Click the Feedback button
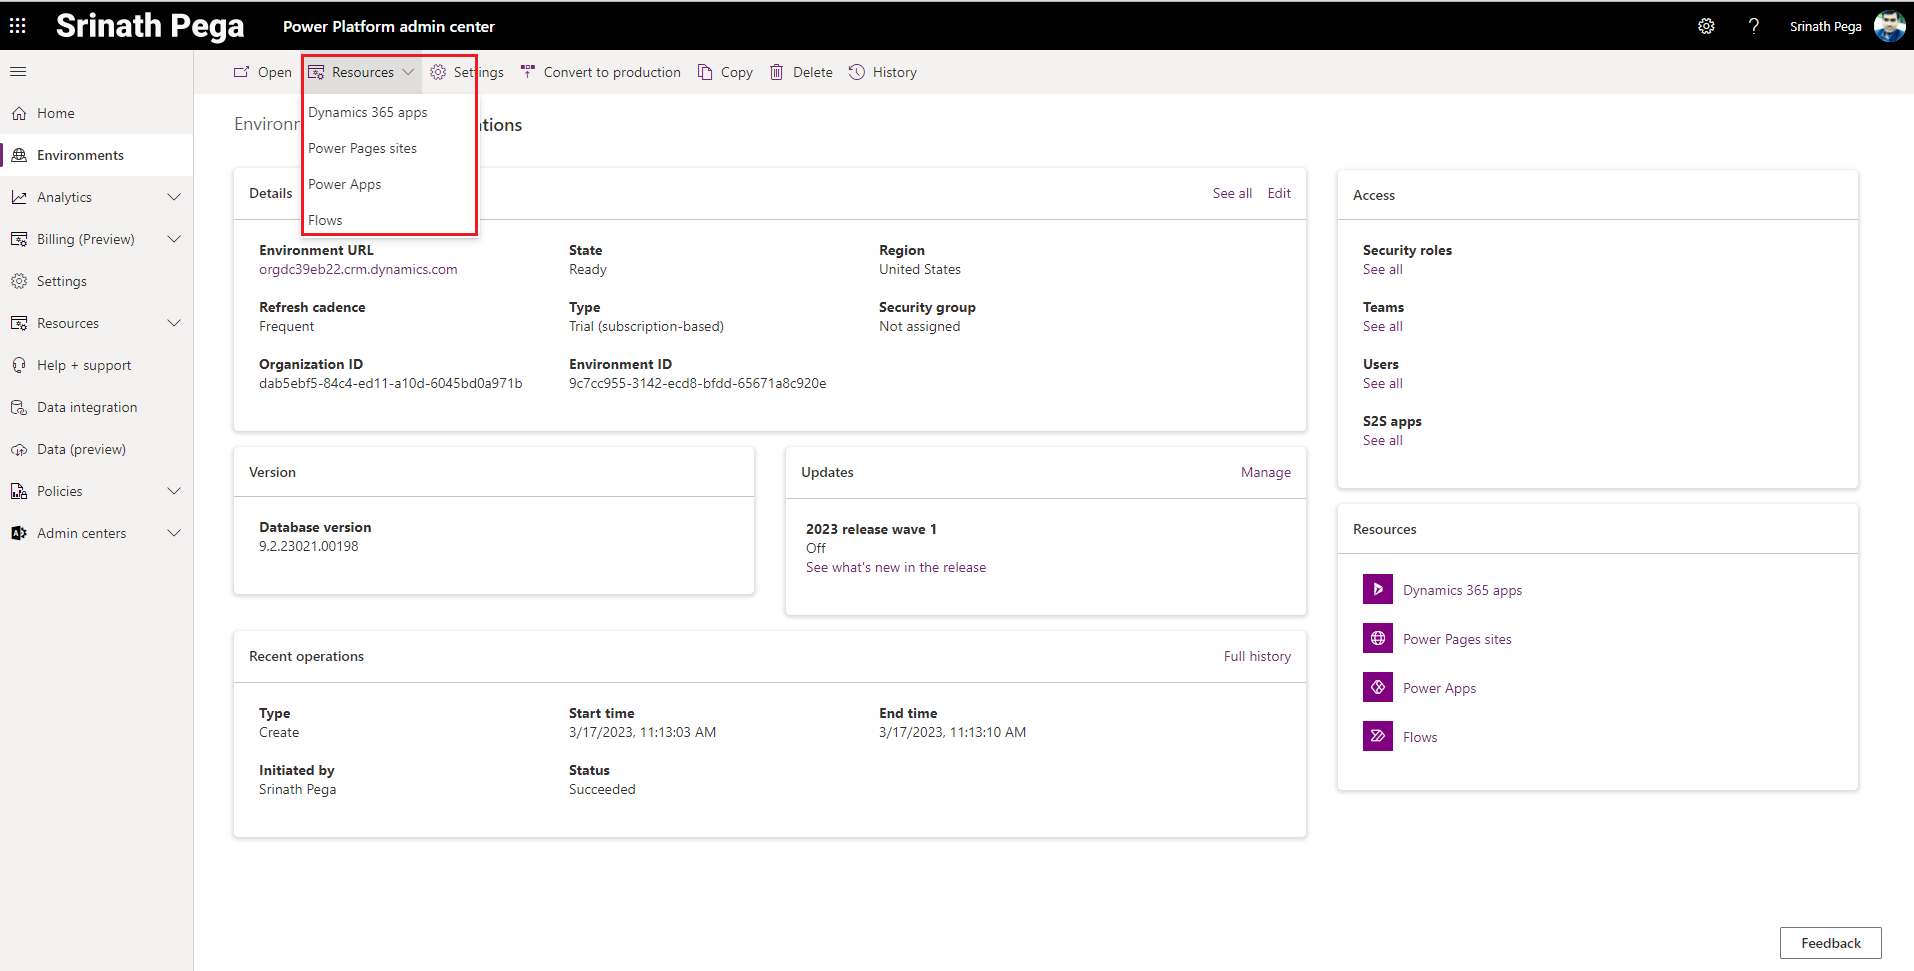The width and height of the screenshot is (1914, 971). tap(1830, 943)
